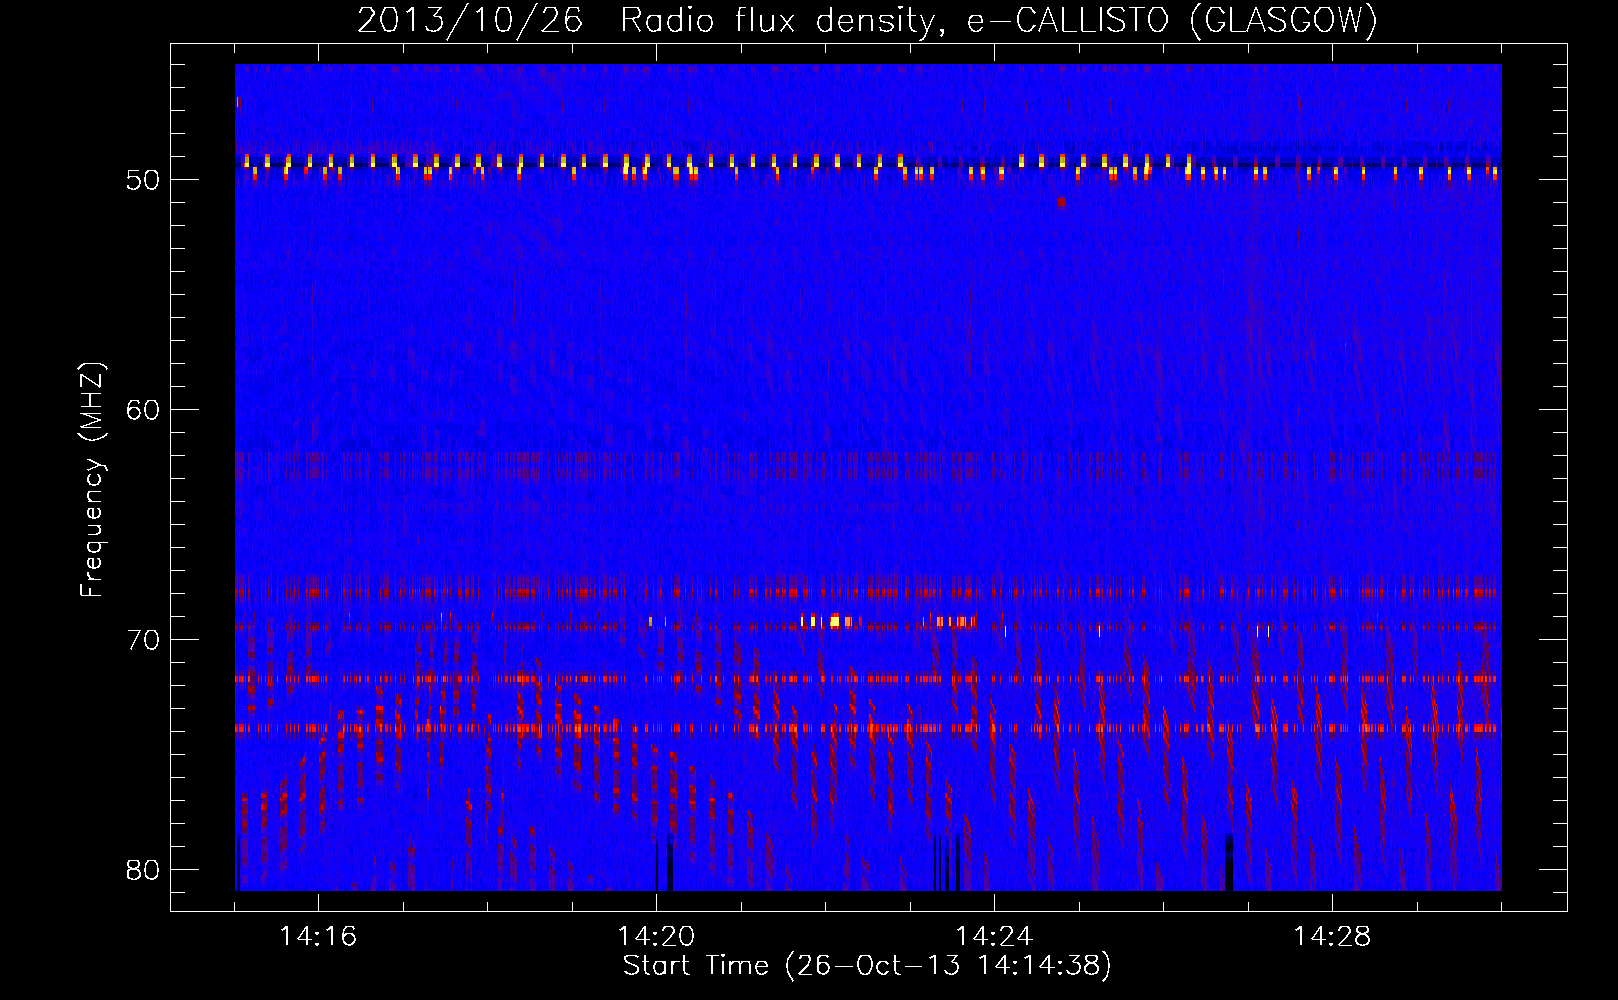Select the 14:28 time tick label
The width and height of the screenshot is (1618, 1000).
1332,936
